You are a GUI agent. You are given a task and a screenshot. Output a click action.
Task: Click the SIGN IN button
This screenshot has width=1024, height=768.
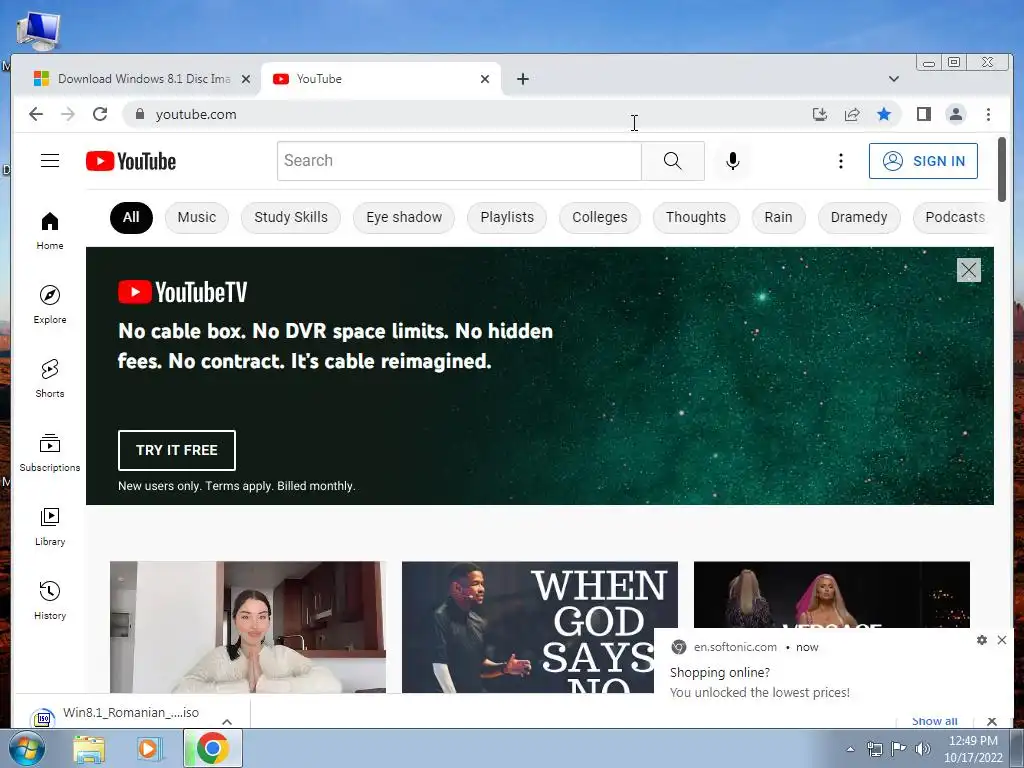coord(923,161)
